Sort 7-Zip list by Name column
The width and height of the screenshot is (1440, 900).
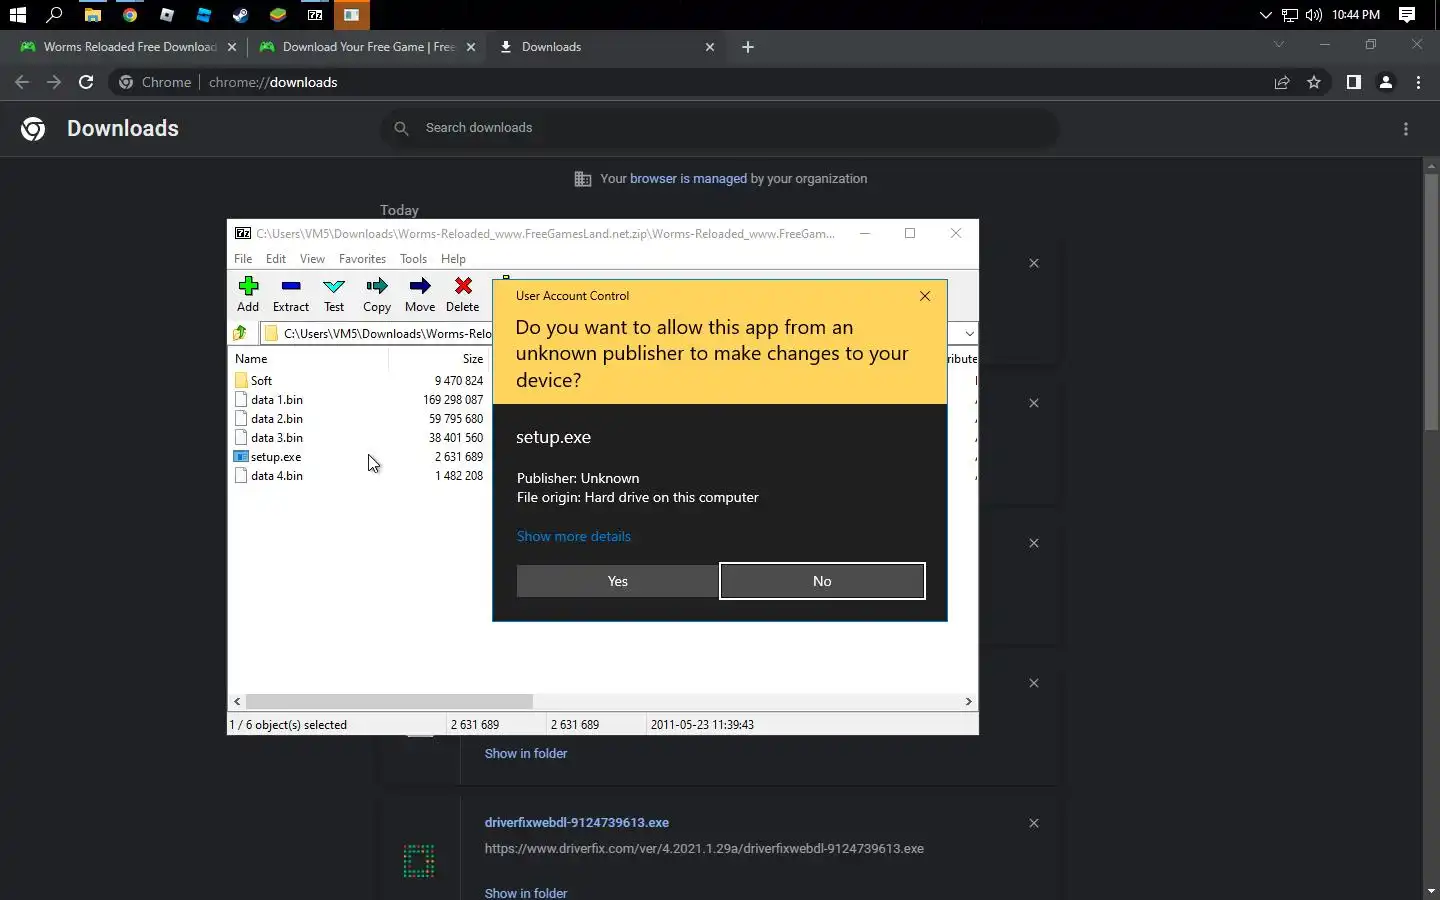pyautogui.click(x=308, y=359)
